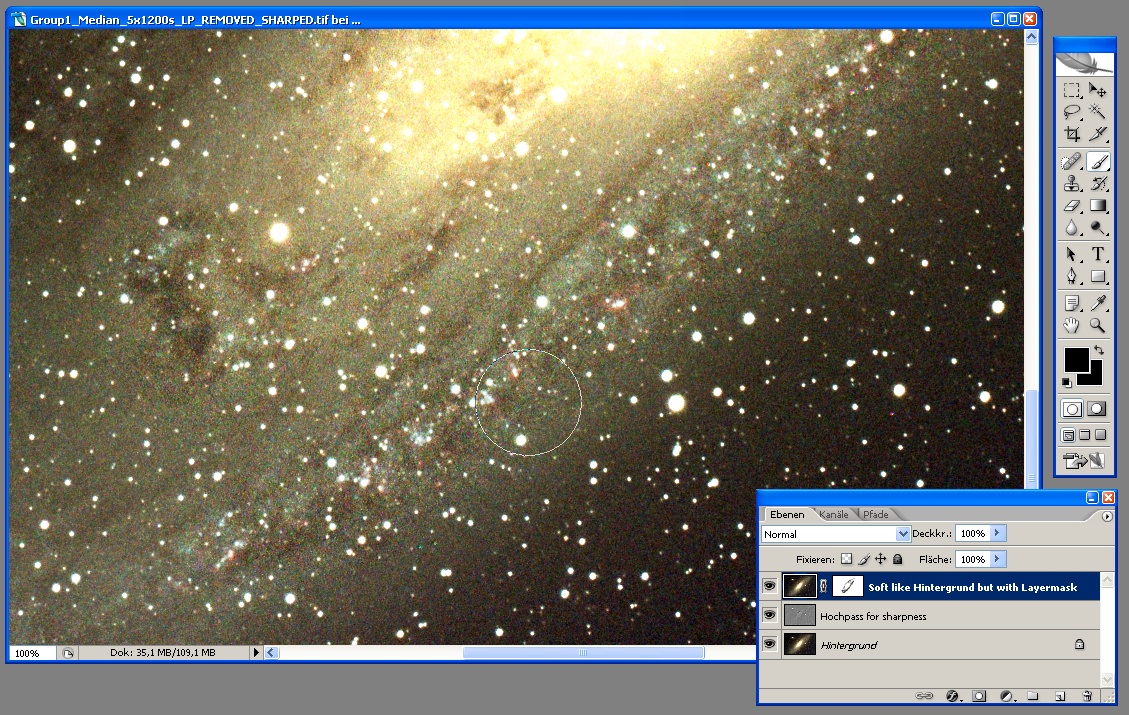Create a new layer group folder
This screenshot has width=1129, height=715.
pos(1033,696)
